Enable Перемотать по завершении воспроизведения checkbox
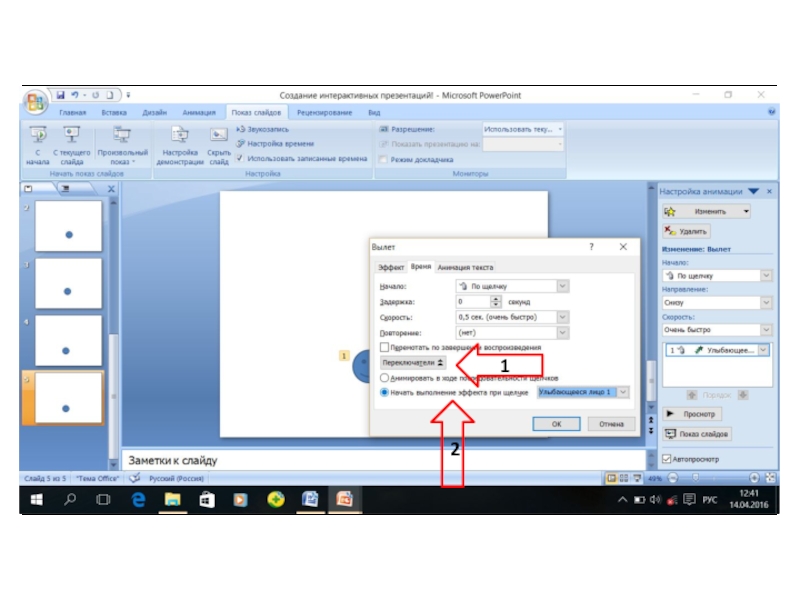The image size is (800, 600). pos(385,347)
